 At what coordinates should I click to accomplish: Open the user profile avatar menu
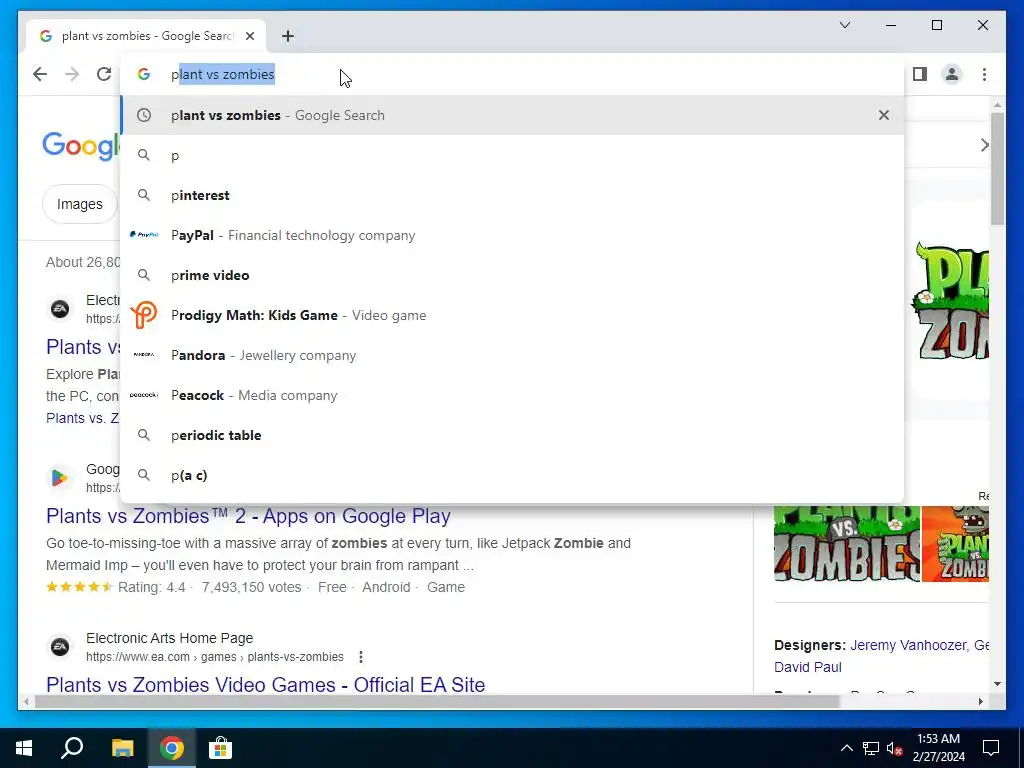click(952, 74)
